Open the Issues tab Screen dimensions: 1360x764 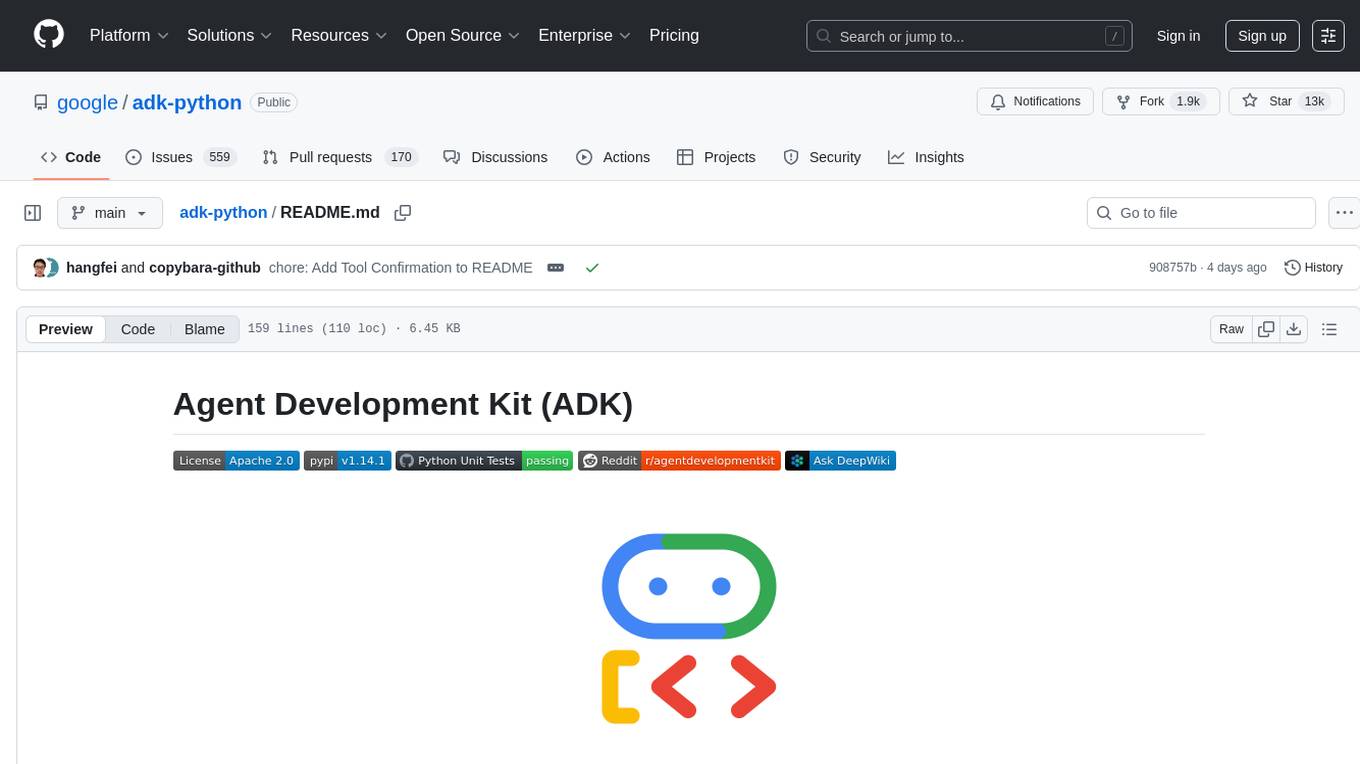click(180, 157)
